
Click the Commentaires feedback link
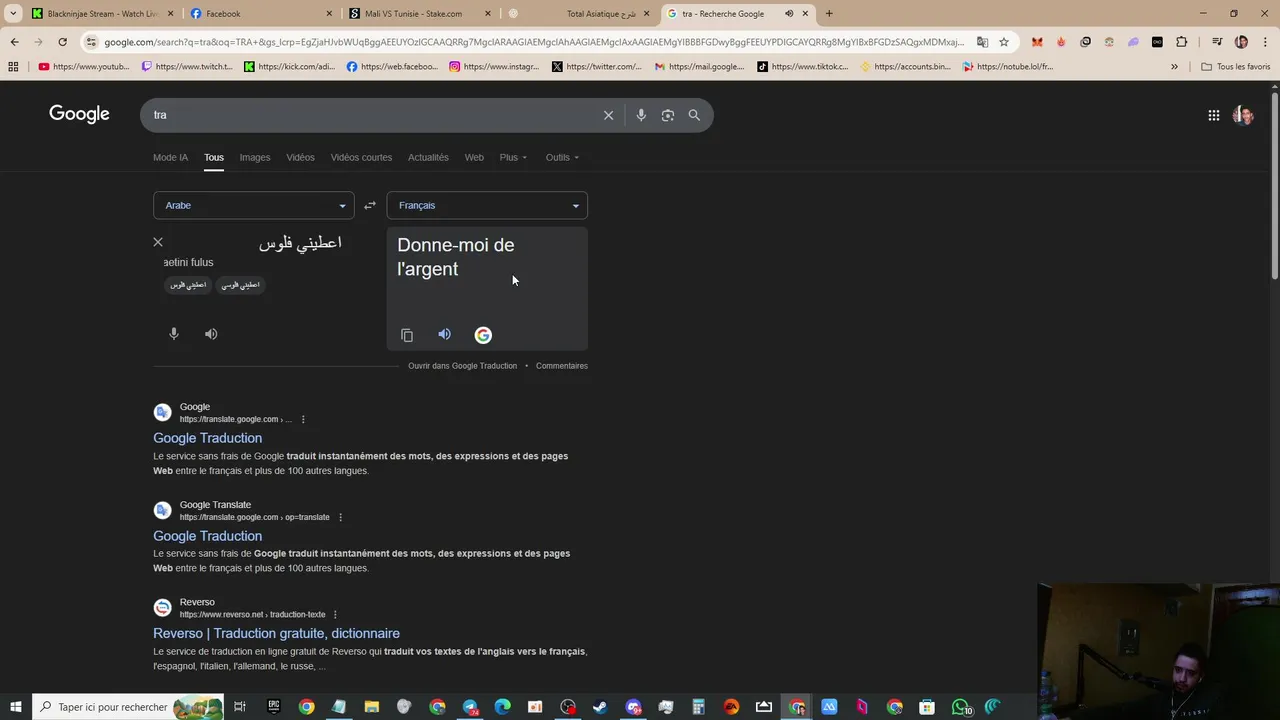[x=562, y=366]
